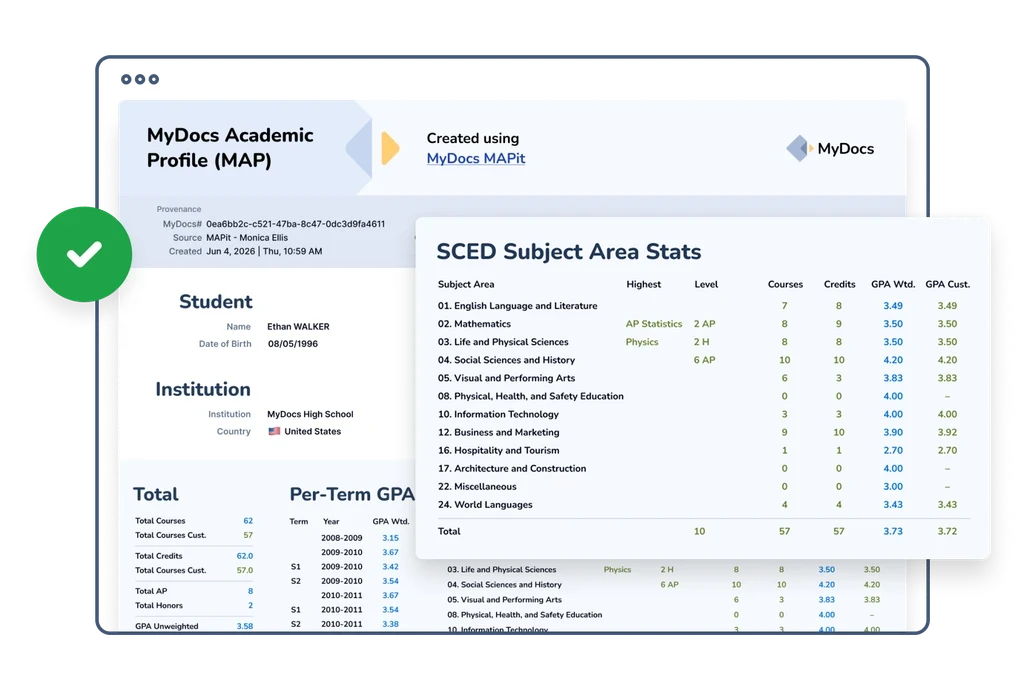The image size is (1024, 689).
Task: Click the SCED Subject Area Stats heading
Action: 568,251
